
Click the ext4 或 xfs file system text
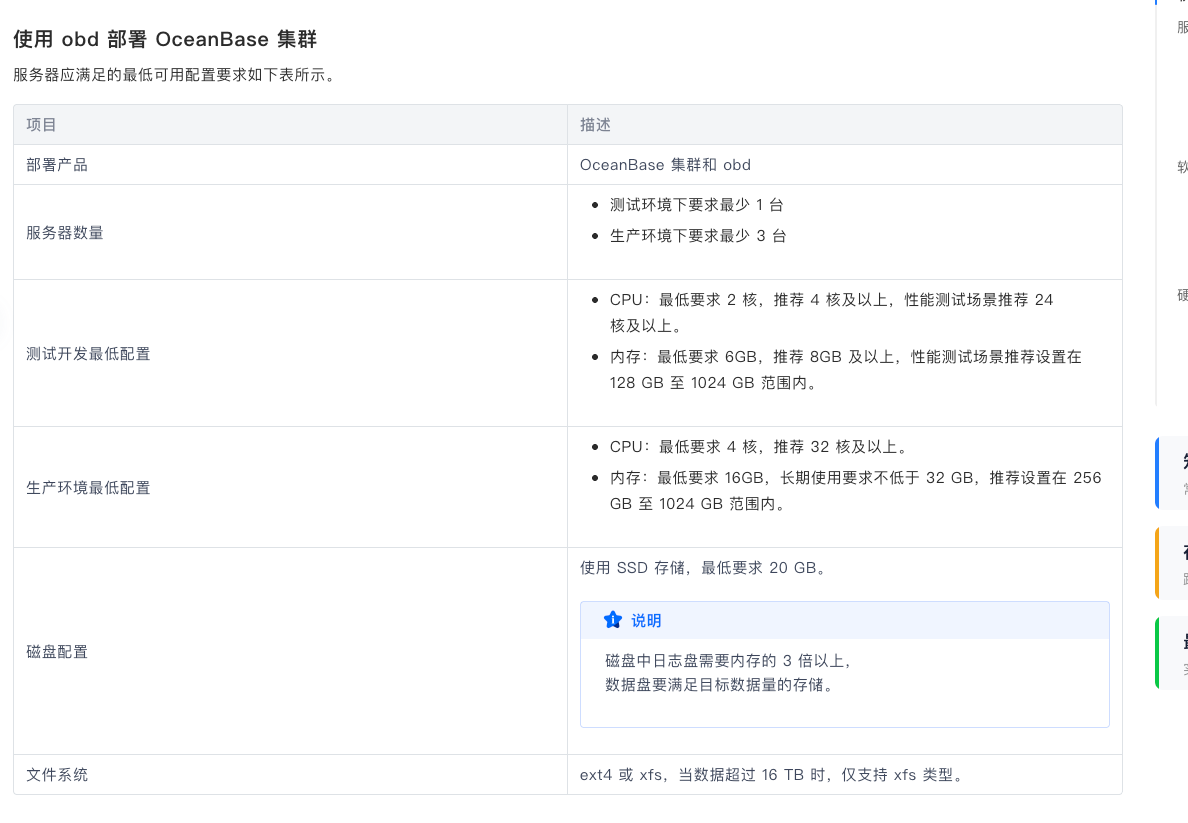click(x=772, y=775)
